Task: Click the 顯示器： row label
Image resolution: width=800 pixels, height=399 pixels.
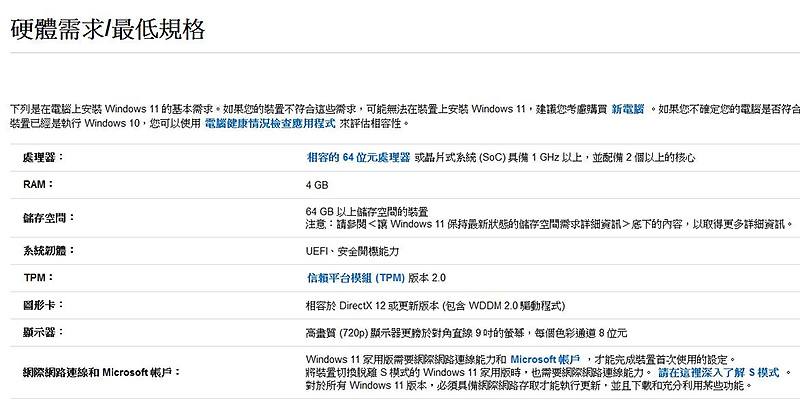Action: tap(44, 332)
